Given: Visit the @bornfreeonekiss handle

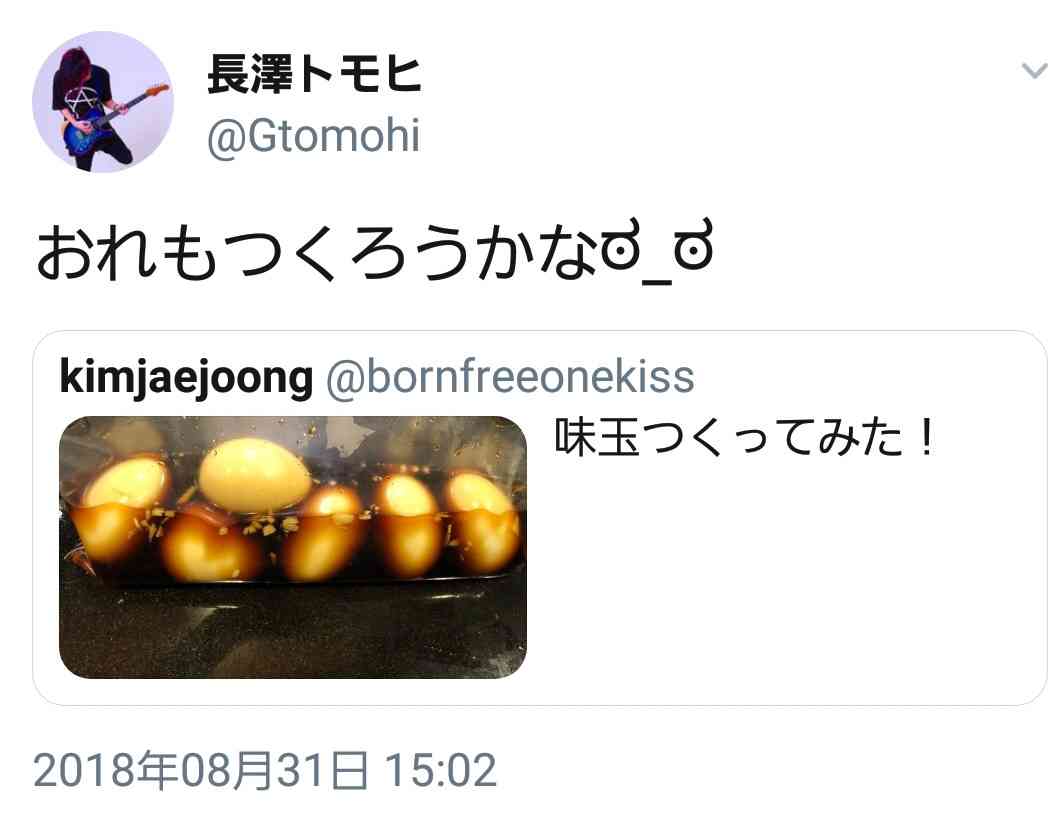Looking at the screenshot, I should tap(510, 377).
